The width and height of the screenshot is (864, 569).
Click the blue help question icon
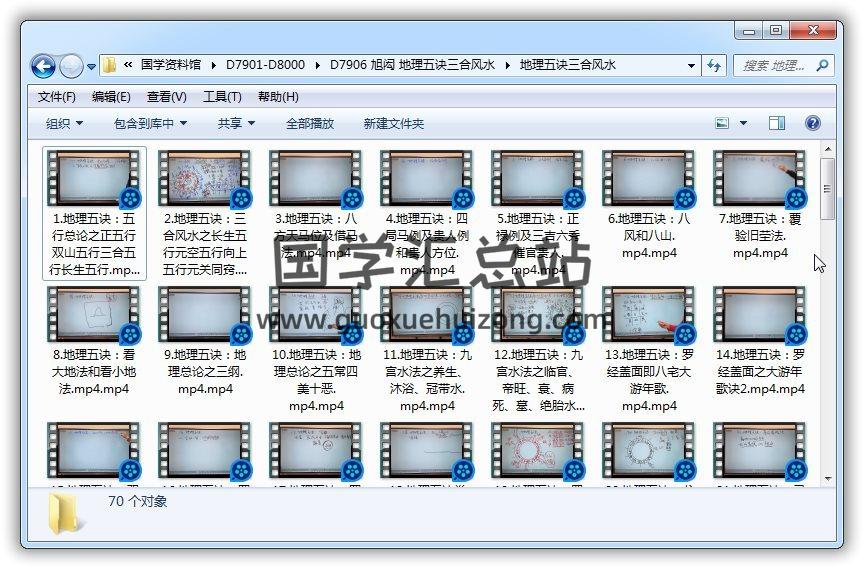click(x=812, y=123)
